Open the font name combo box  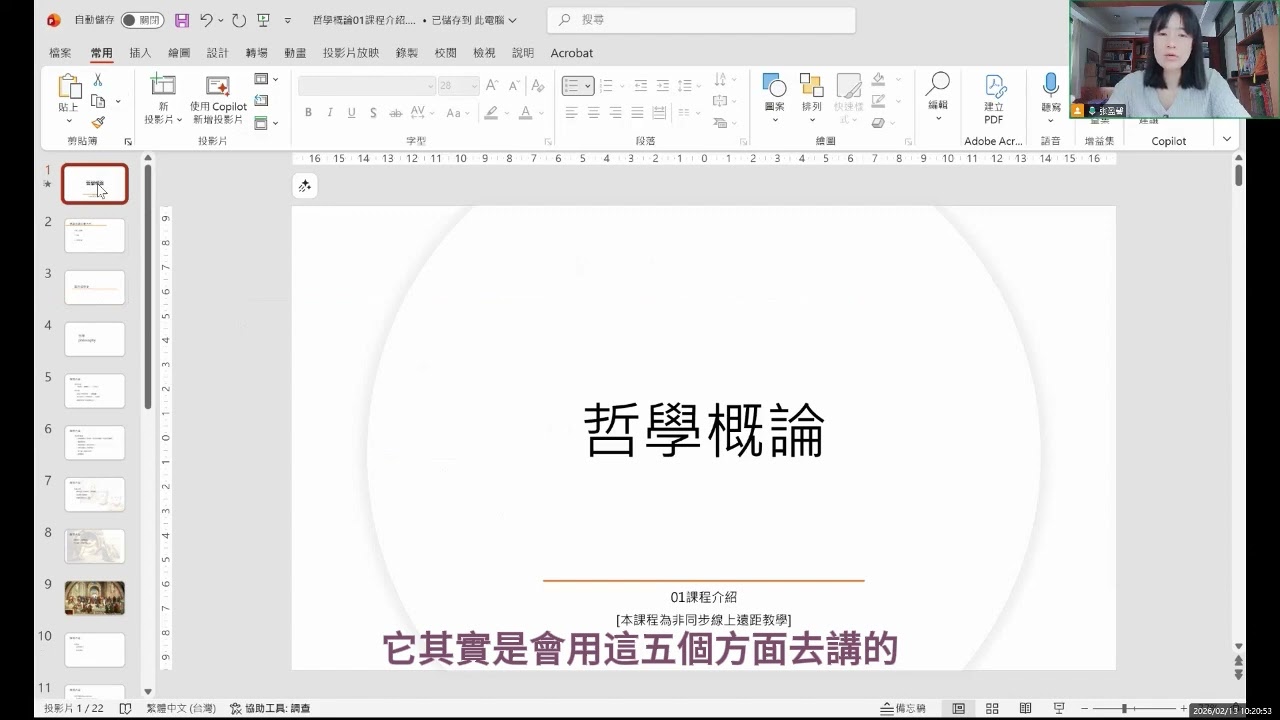click(x=367, y=86)
